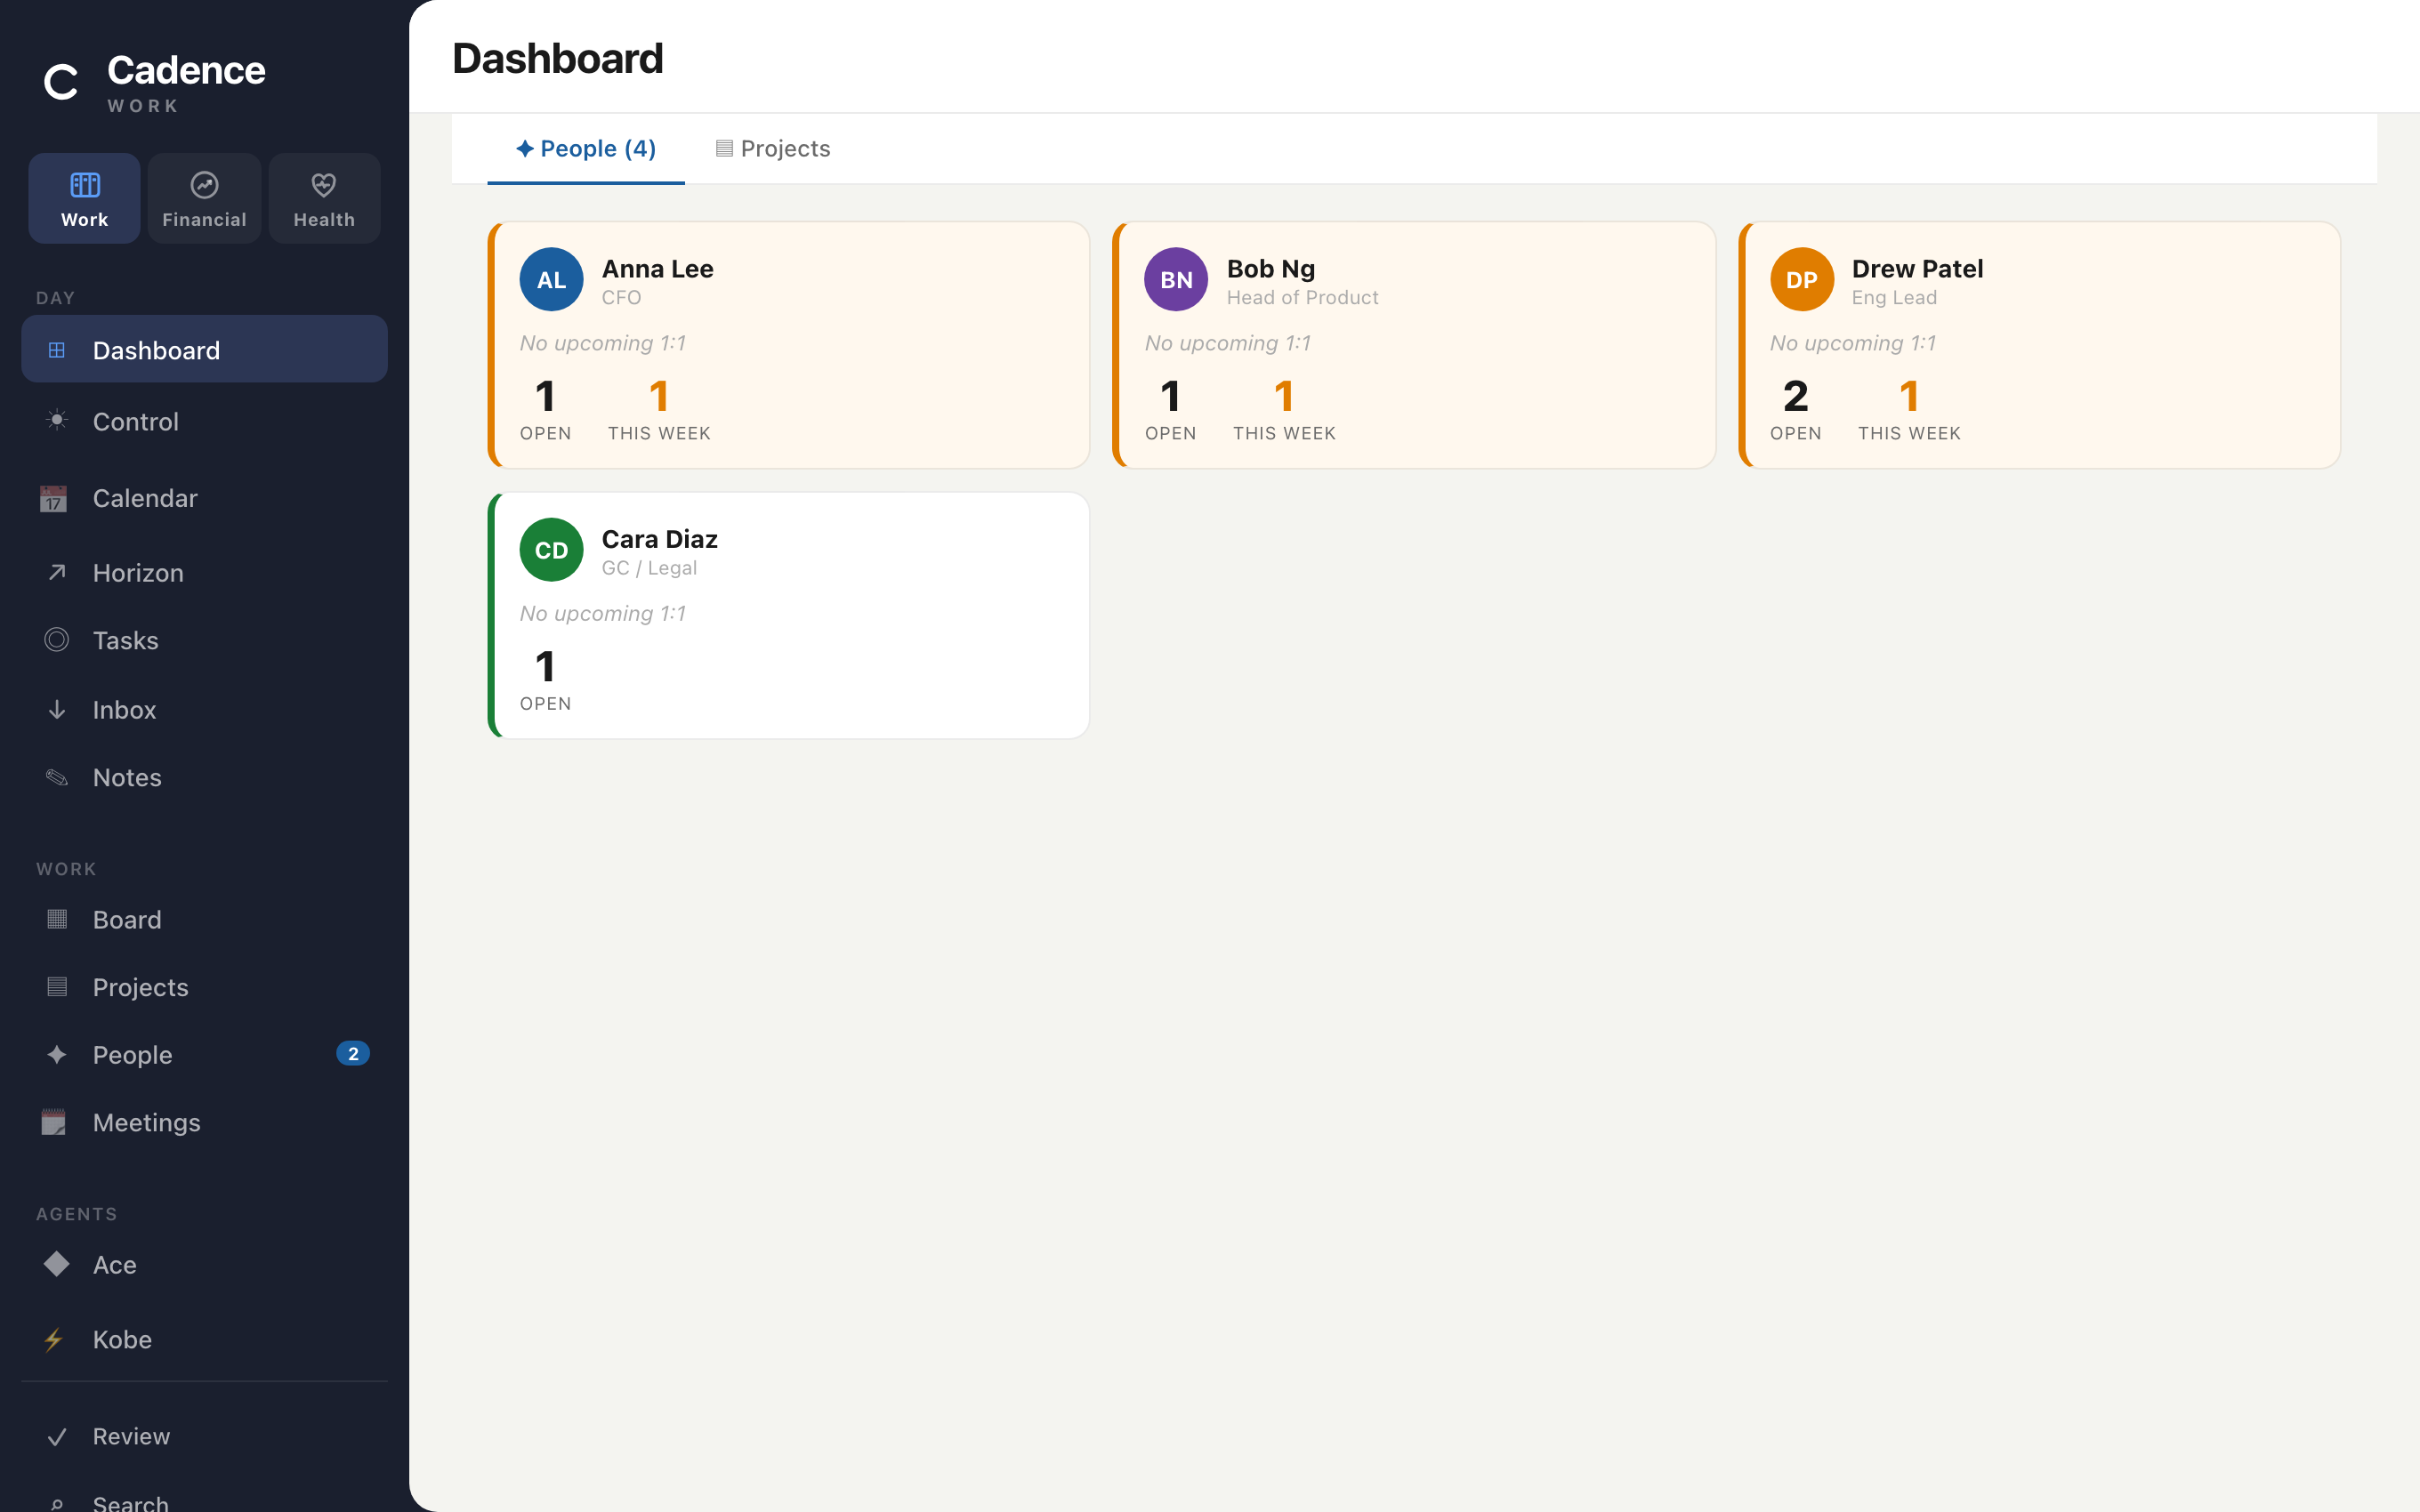The width and height of the screenshot is (2420, 1512).
Task: Open the Anna Lee name on card
Action: [658, 268]
